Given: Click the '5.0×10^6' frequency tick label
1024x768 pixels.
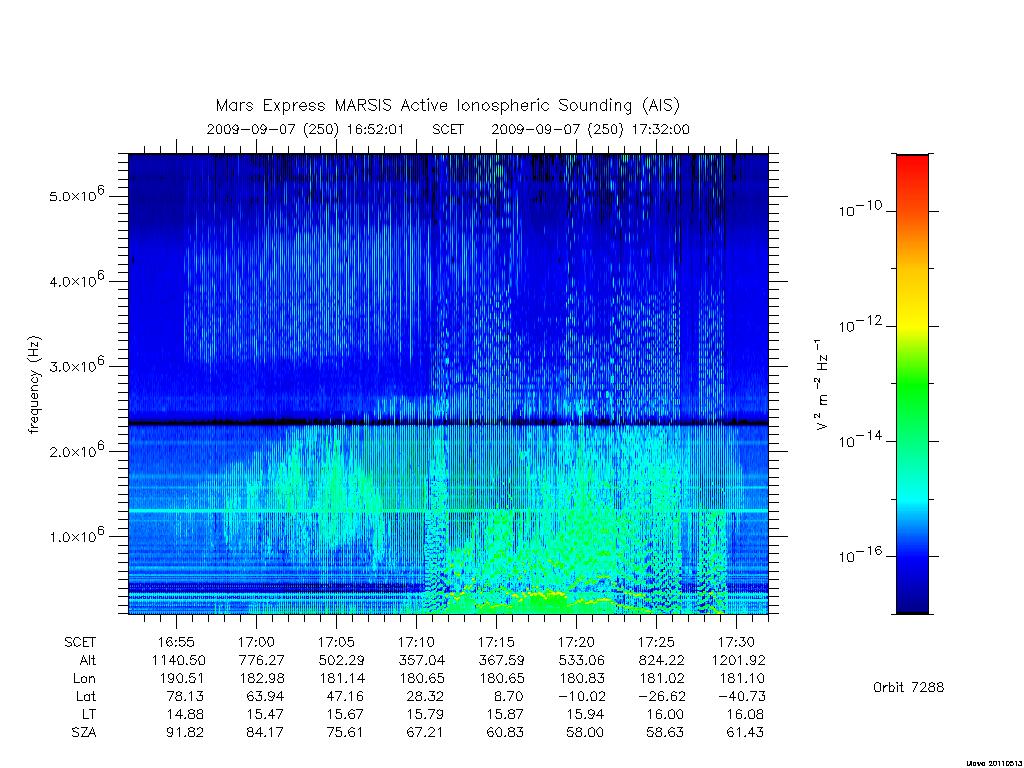Looking at the screenshot, I should [x=76, y=195].
